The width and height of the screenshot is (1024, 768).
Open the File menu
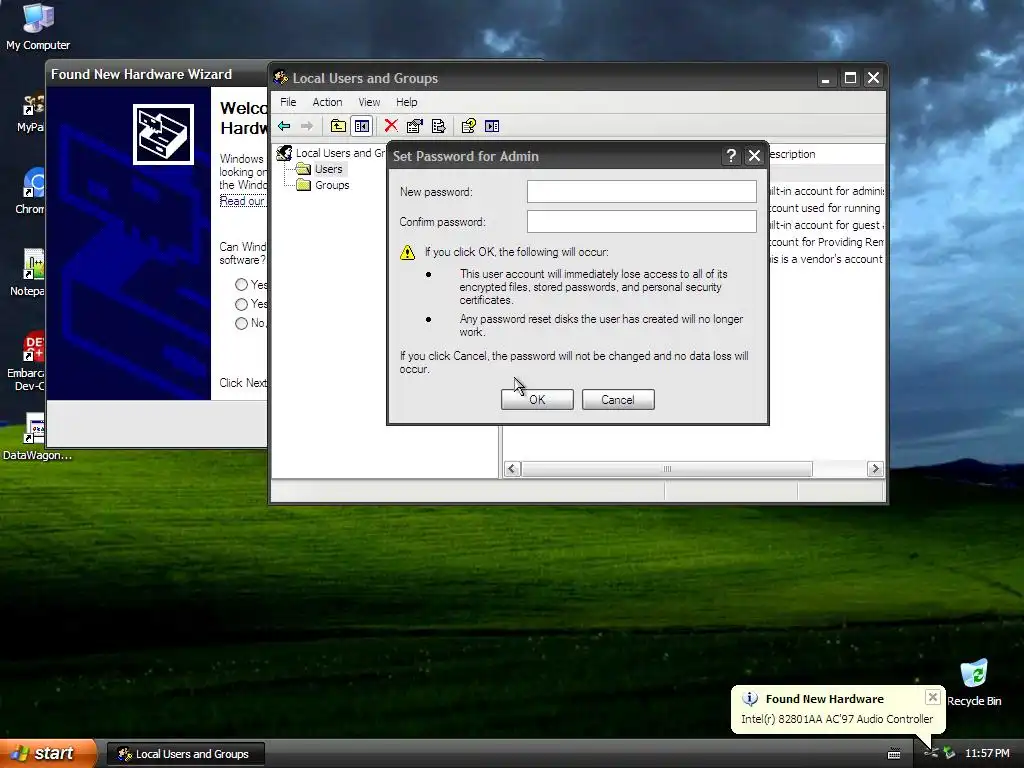288,103
